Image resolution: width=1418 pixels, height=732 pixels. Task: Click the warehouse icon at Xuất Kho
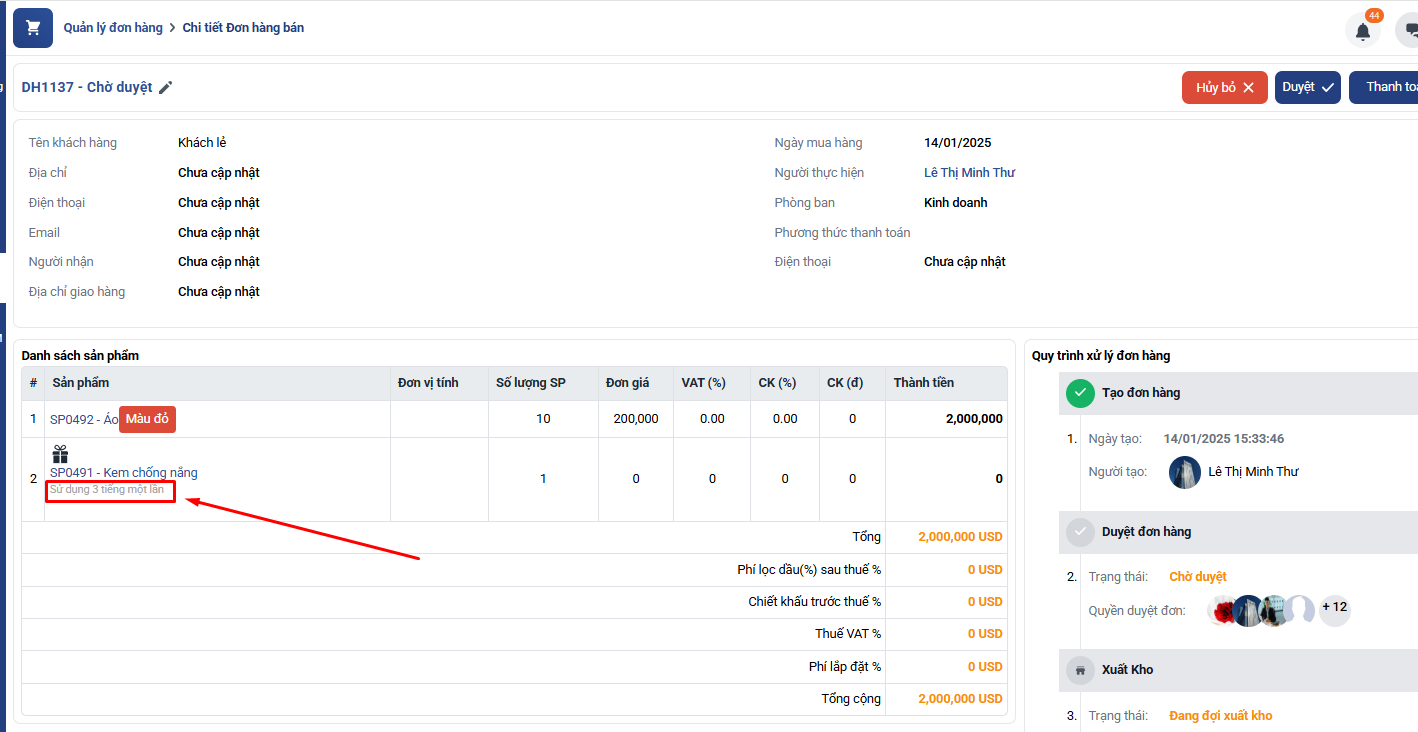click(x=1080, y=670)
